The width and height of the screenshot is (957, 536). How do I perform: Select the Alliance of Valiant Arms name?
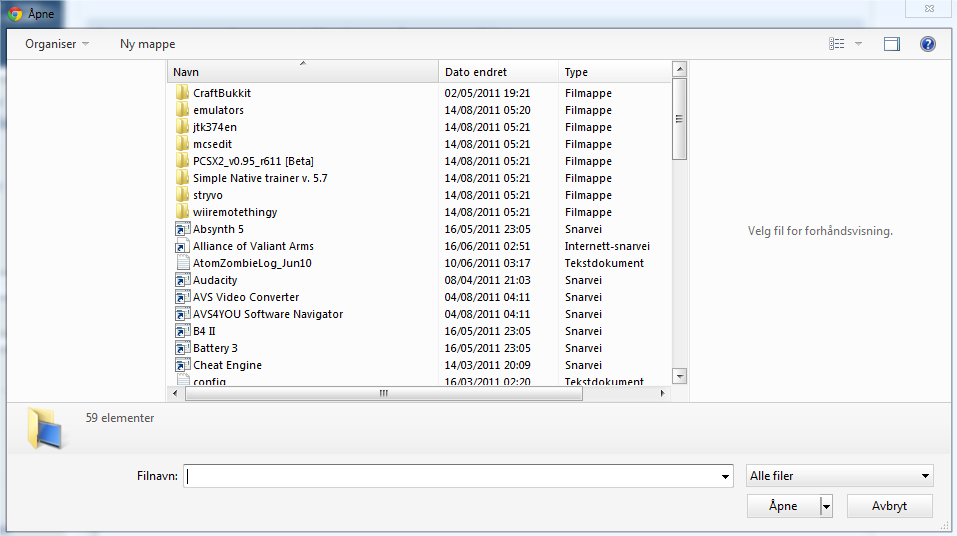click(x=253, y=246)
